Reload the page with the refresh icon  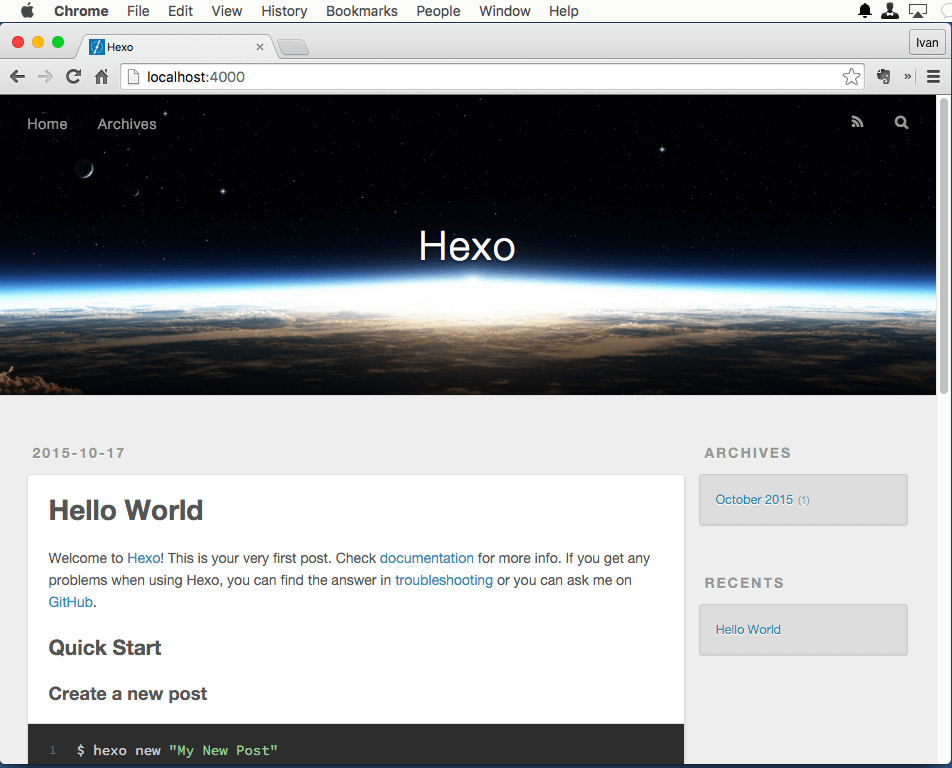[x=73, y=76]
